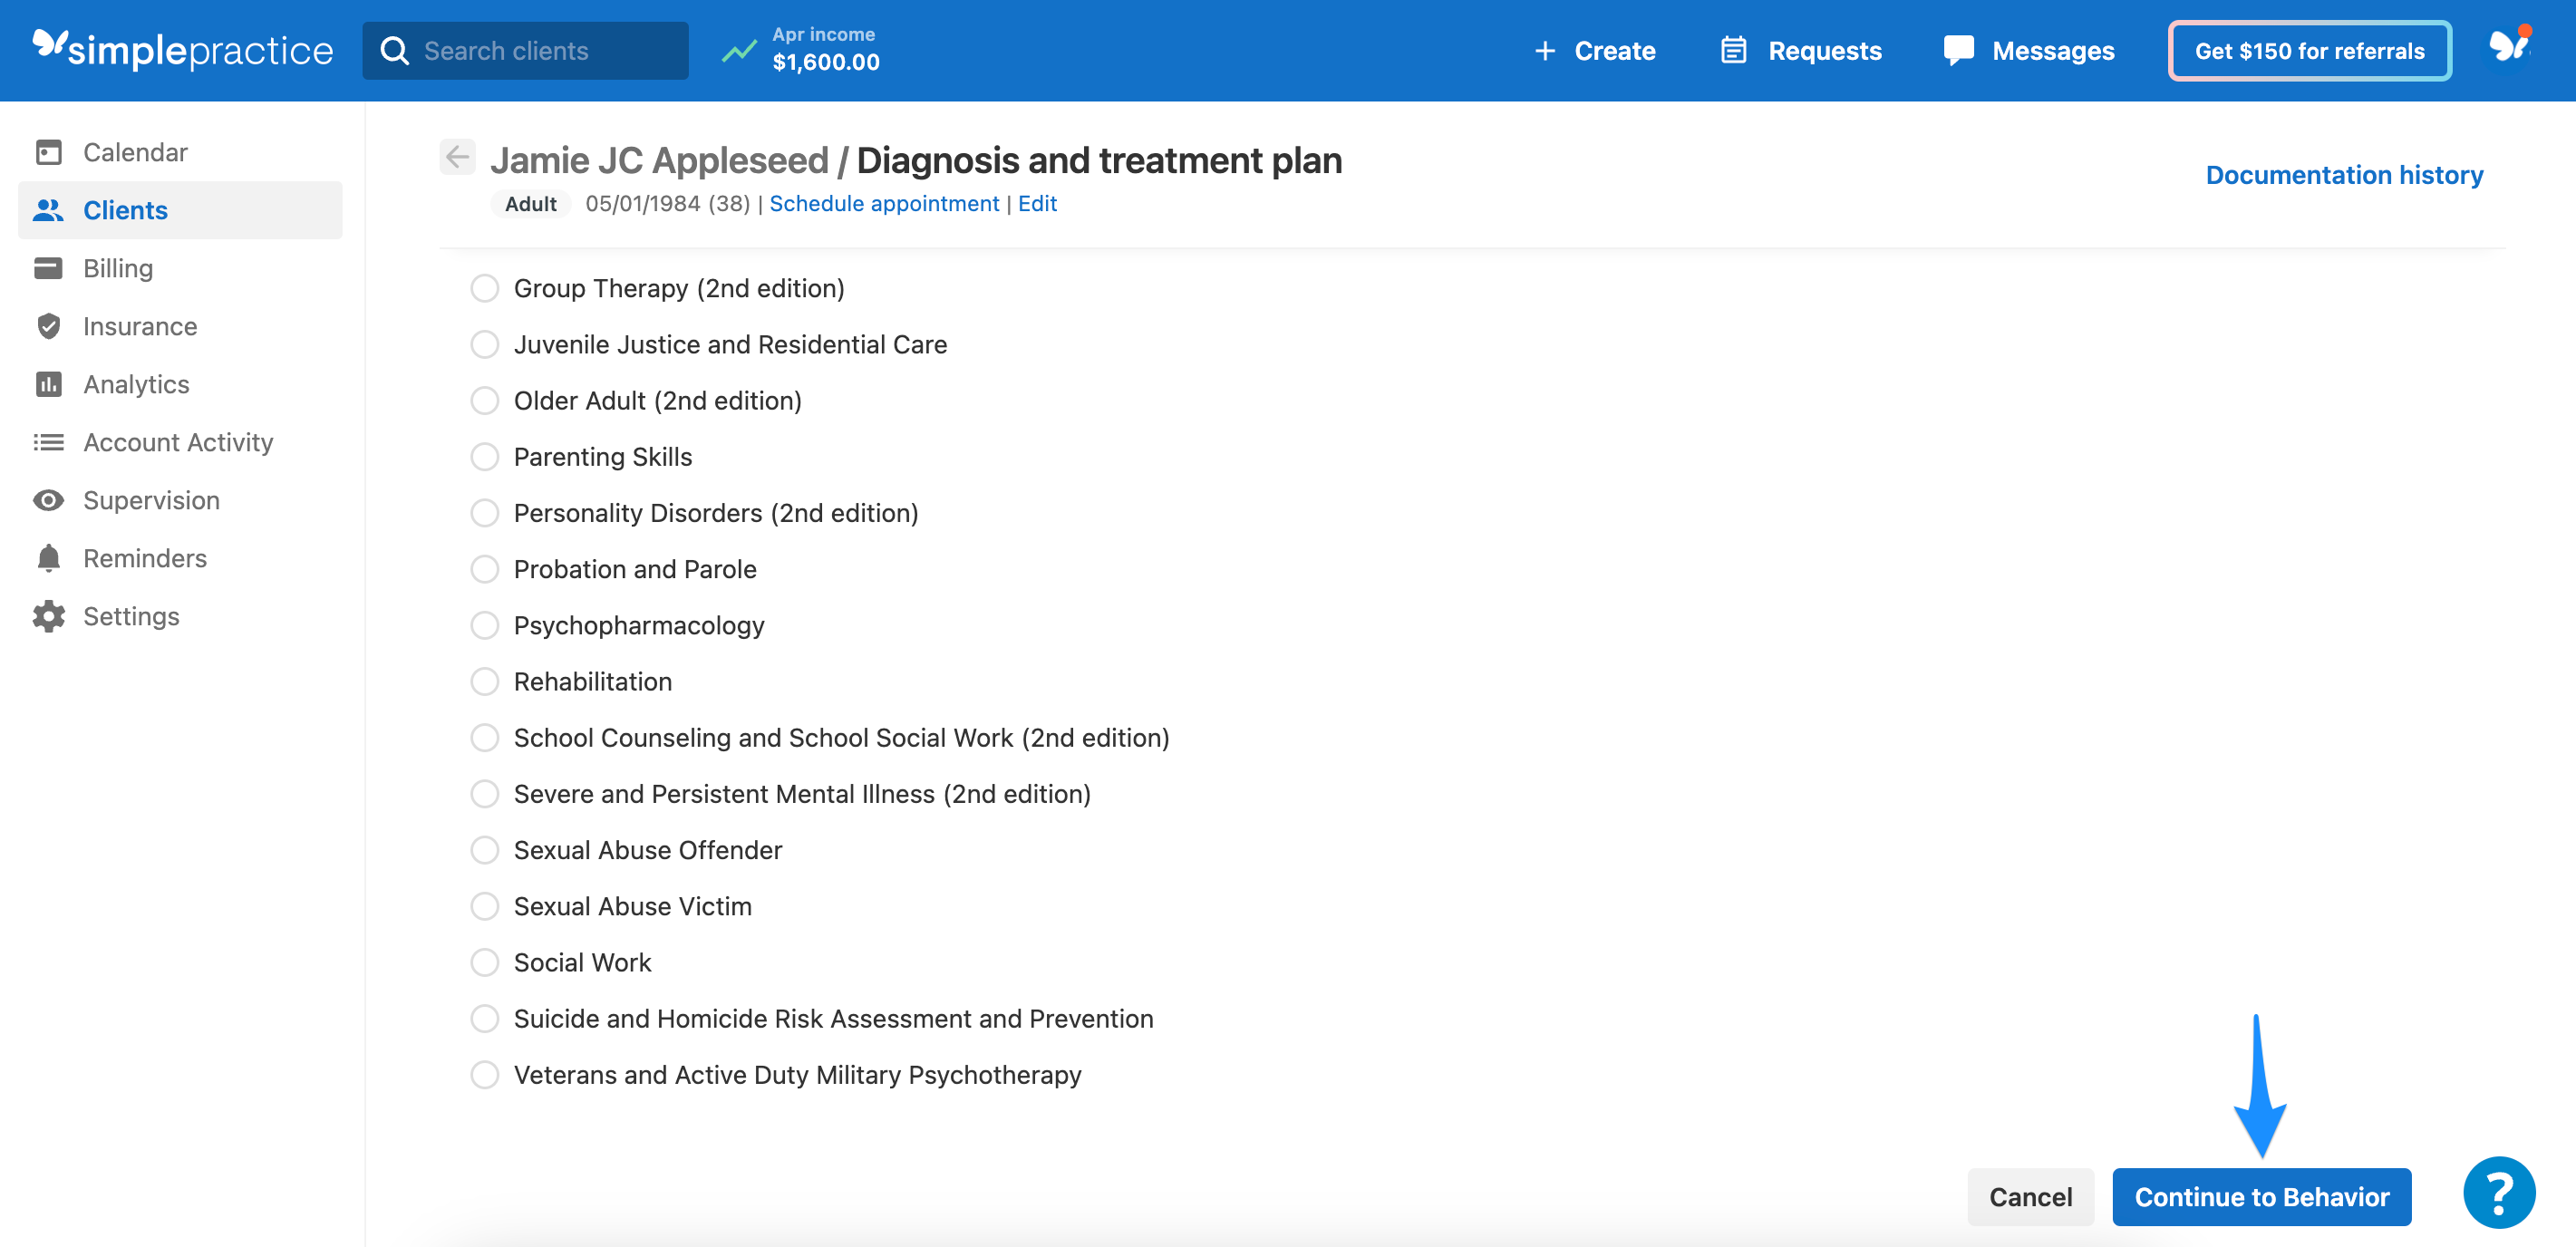Click the Supervision eye icon
Viewport: 2576px width, 1247px height.
pyautogui.click(x=48, y=500)
